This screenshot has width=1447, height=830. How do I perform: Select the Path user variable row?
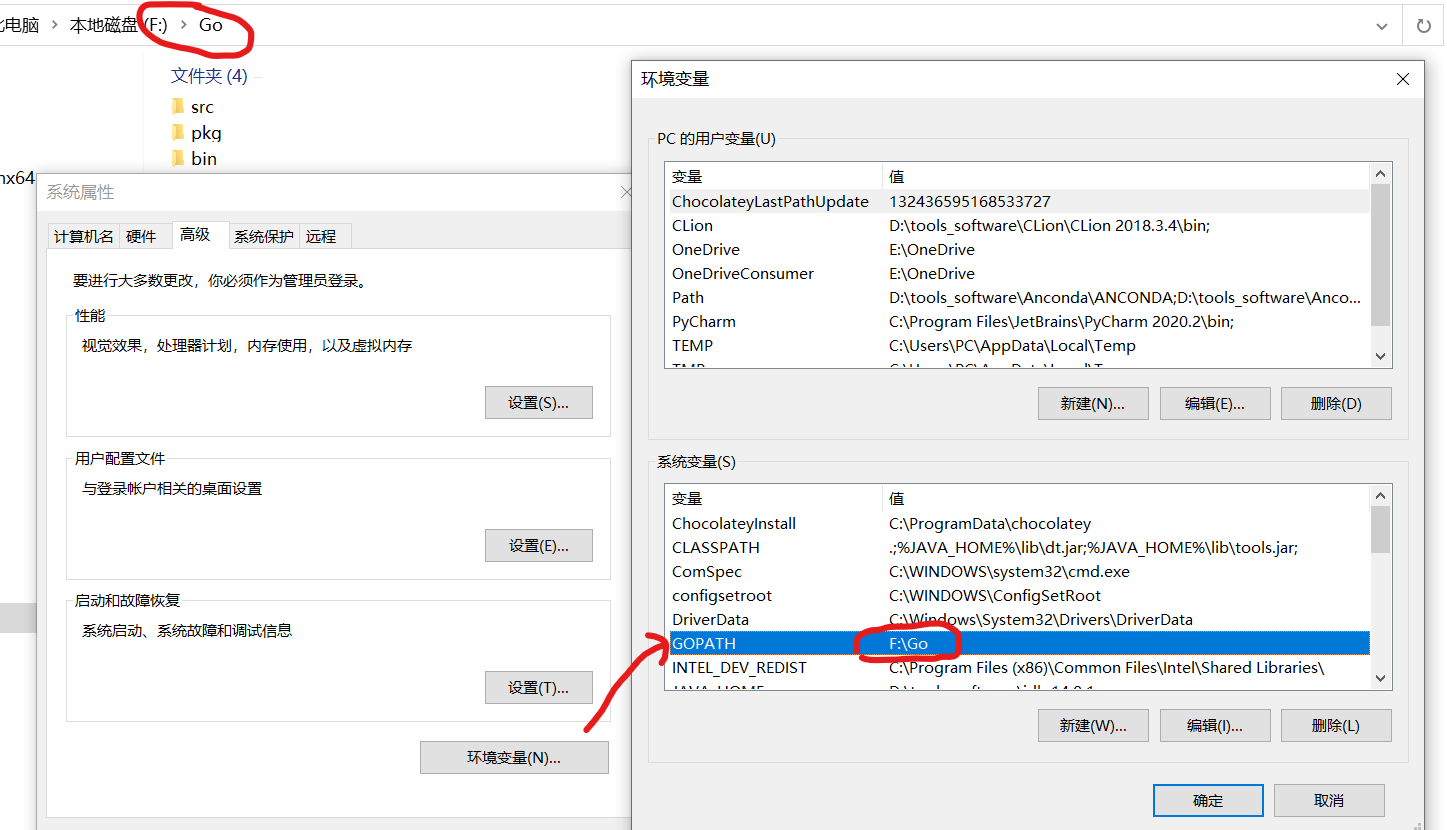pyautogui.click(x=1018, y=298)
